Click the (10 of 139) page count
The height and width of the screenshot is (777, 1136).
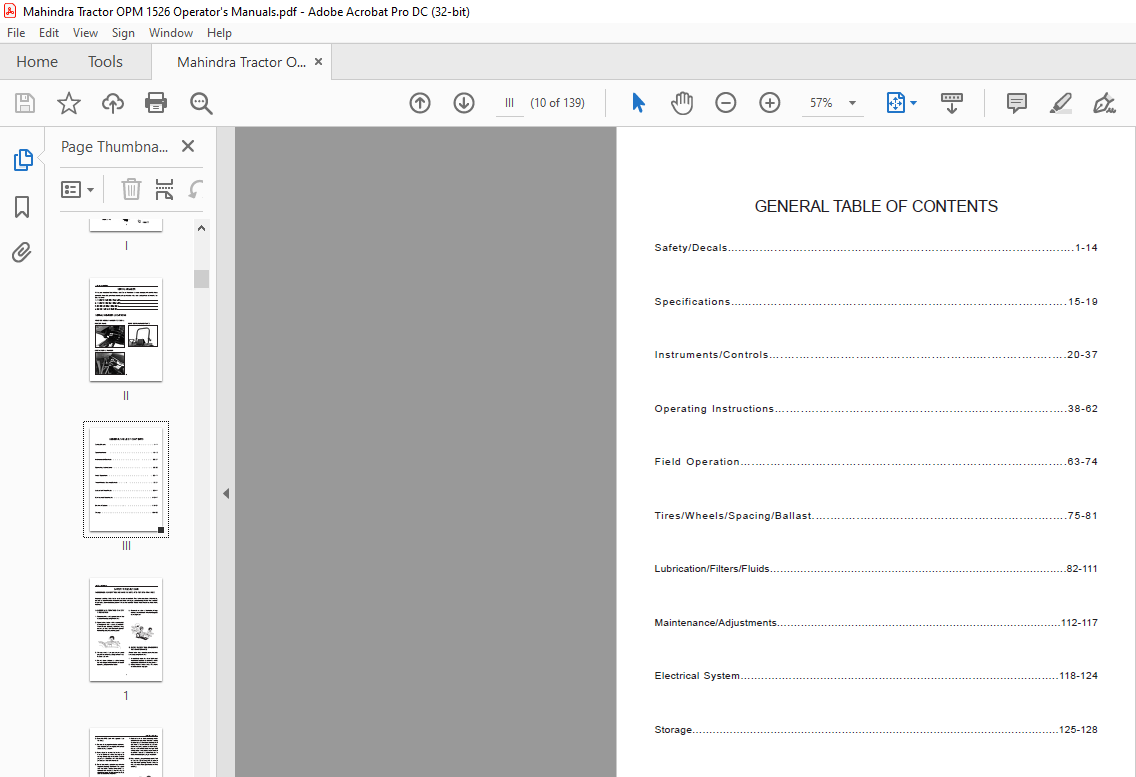tap(557, 103)
